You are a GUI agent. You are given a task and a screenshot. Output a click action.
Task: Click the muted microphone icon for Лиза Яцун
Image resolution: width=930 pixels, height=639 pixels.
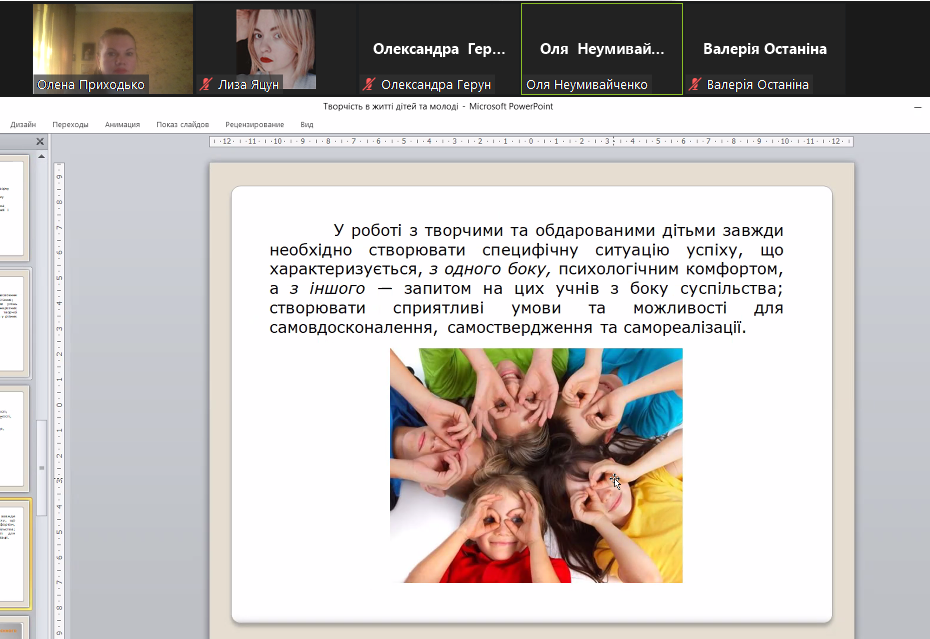[x=207, y=85]
